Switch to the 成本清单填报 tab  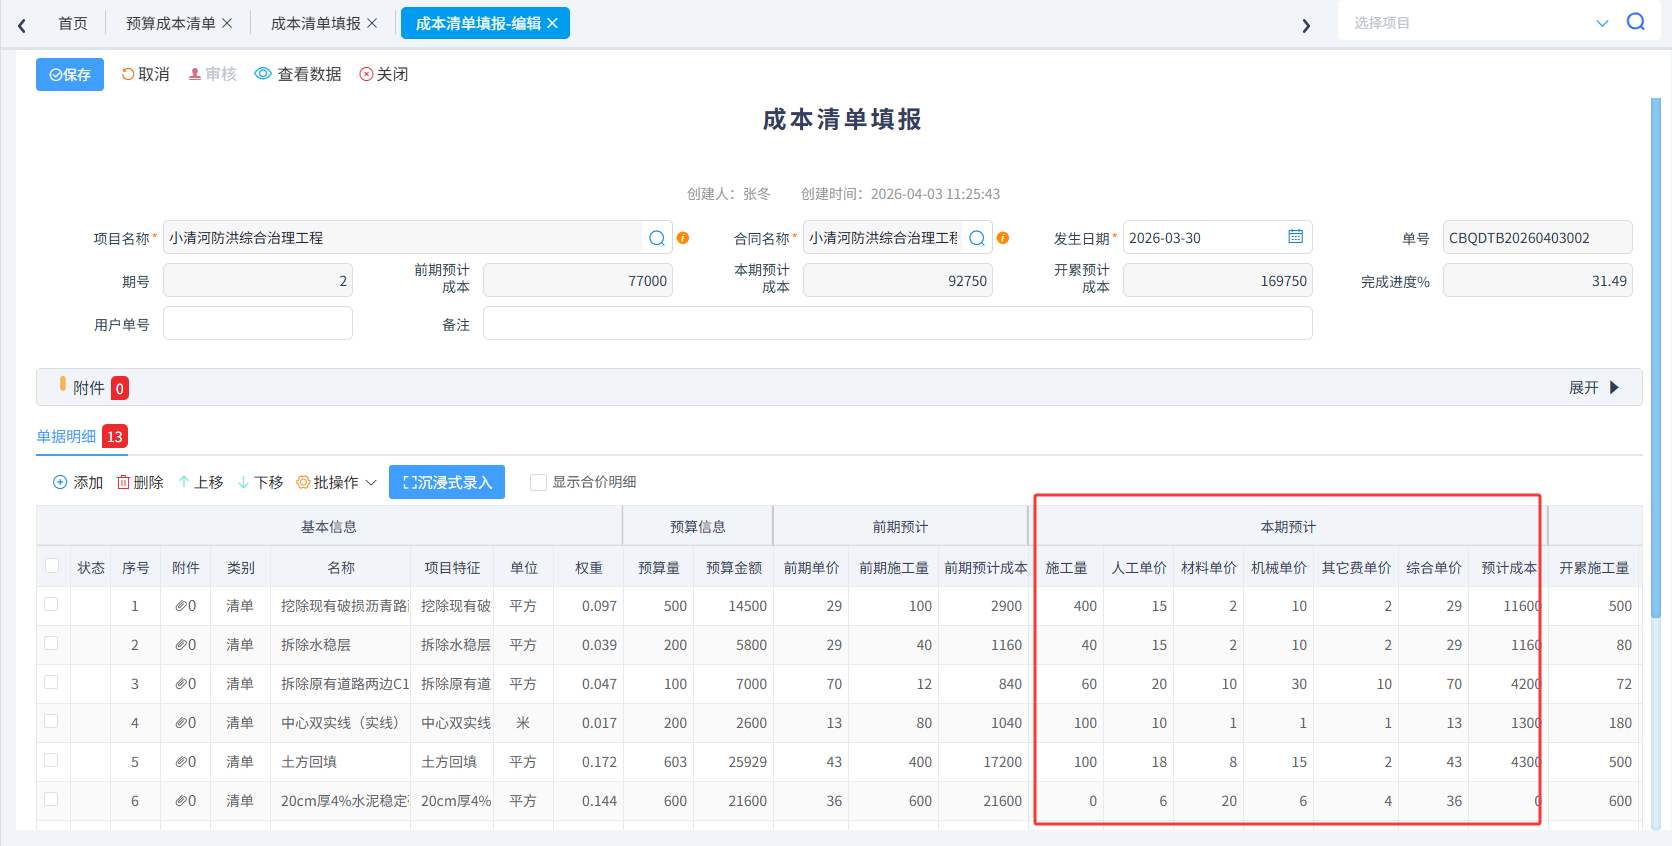[x=315, y=23]
